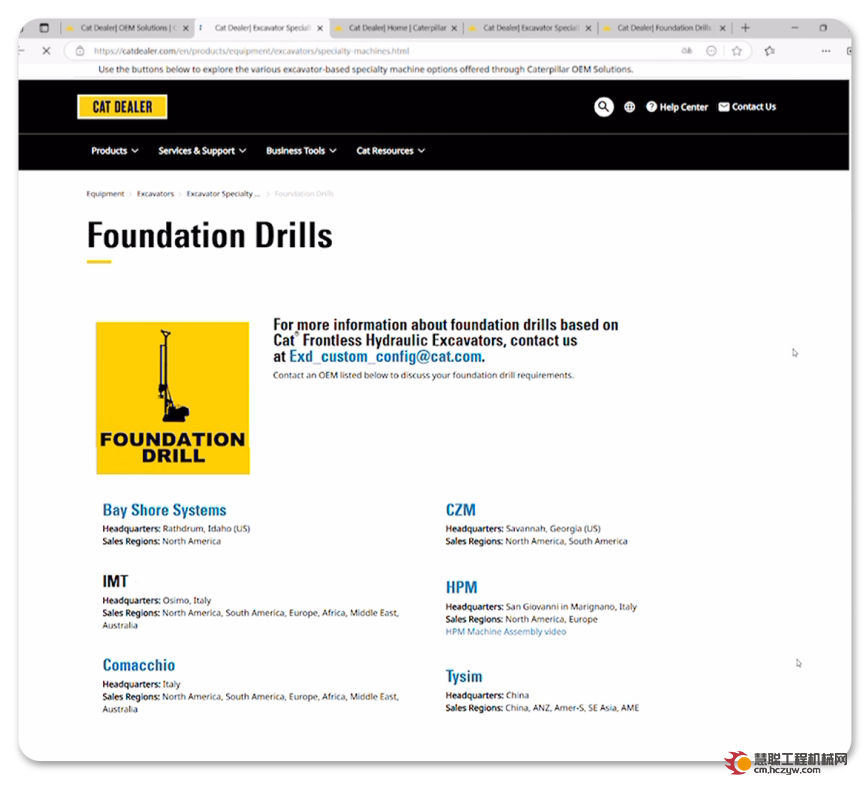Click the Contact Us envelope icon

pyautogui.click(x=724, y=107)
